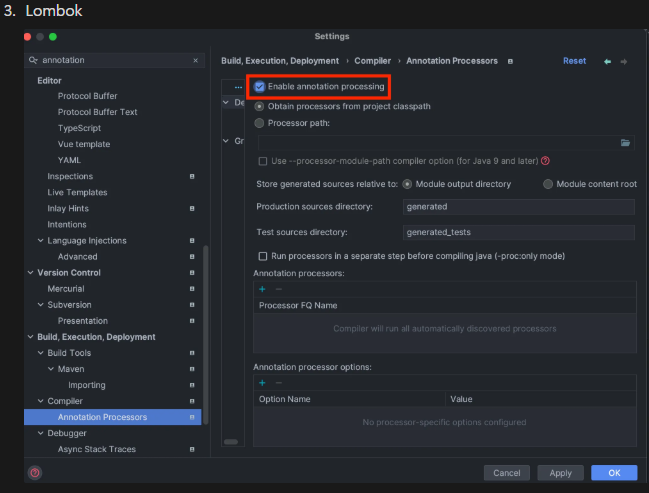Collapse the Version Control section
This screenshot has height=493, width=649.
pos(30,273)
